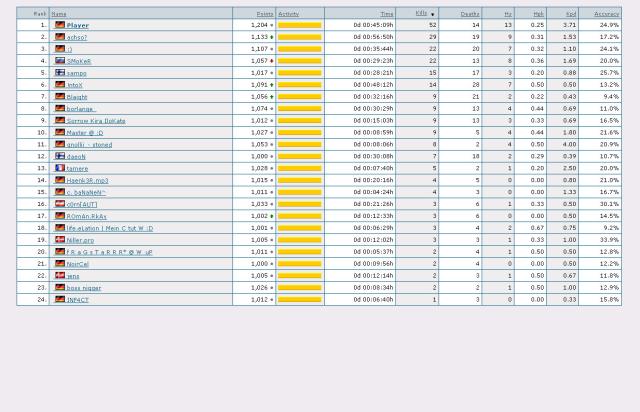Open Sorrow Kira BaKate player page
Screen dimensions: 640x412
coord(96,121)
